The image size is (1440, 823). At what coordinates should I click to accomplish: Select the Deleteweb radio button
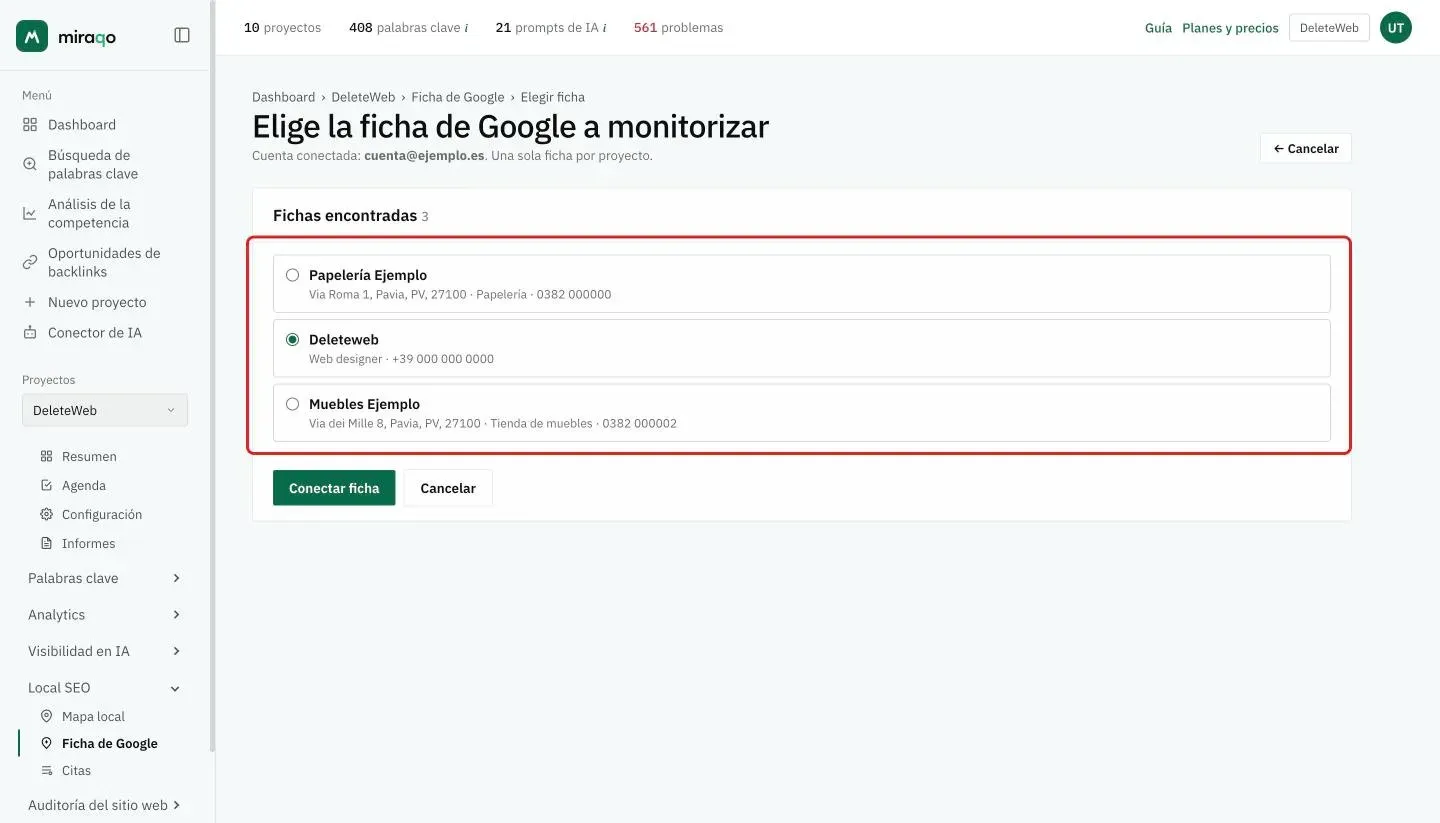pyautogui.click(x=293, y=340)
